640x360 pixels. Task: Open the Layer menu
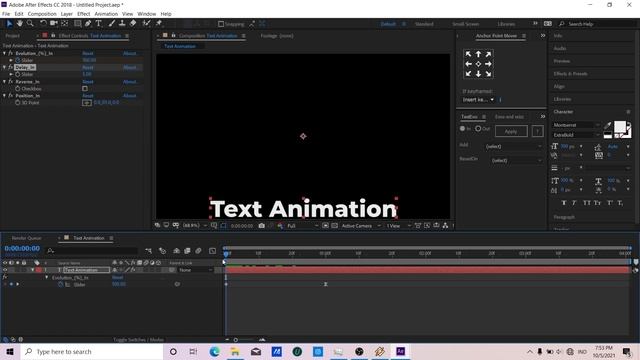pos(67,14)
